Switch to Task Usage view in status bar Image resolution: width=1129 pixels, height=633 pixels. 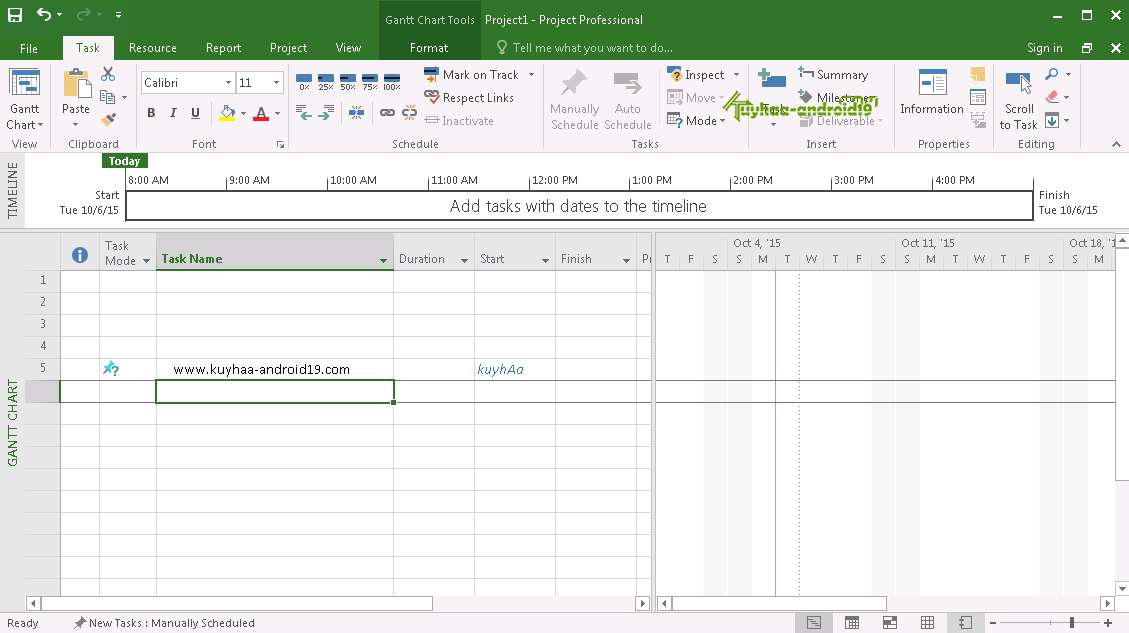point(852,623)
